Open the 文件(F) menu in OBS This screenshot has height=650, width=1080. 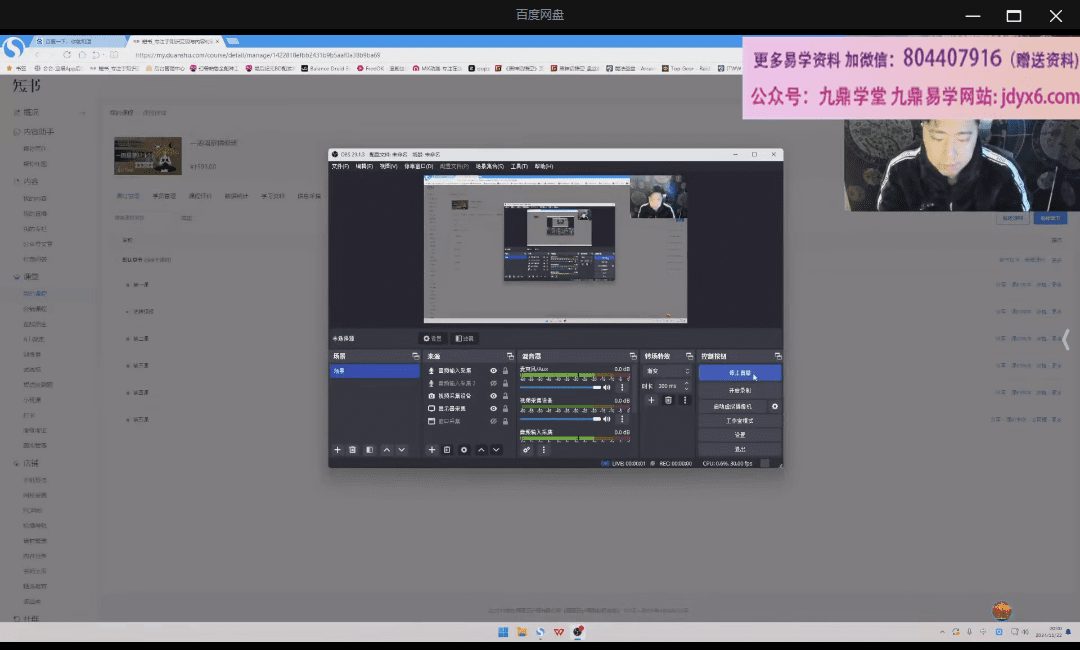tap(341, 166)
